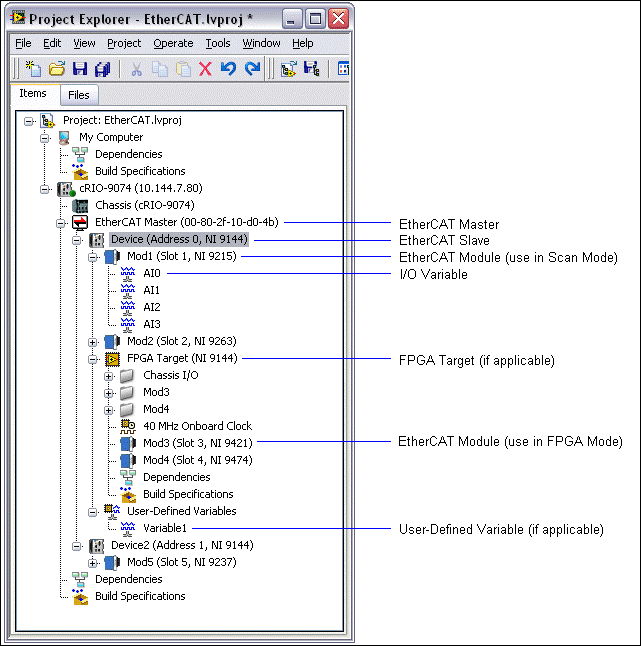Select the AI3 variable row
Screen dimensions: 641x646
coord(152,324)
